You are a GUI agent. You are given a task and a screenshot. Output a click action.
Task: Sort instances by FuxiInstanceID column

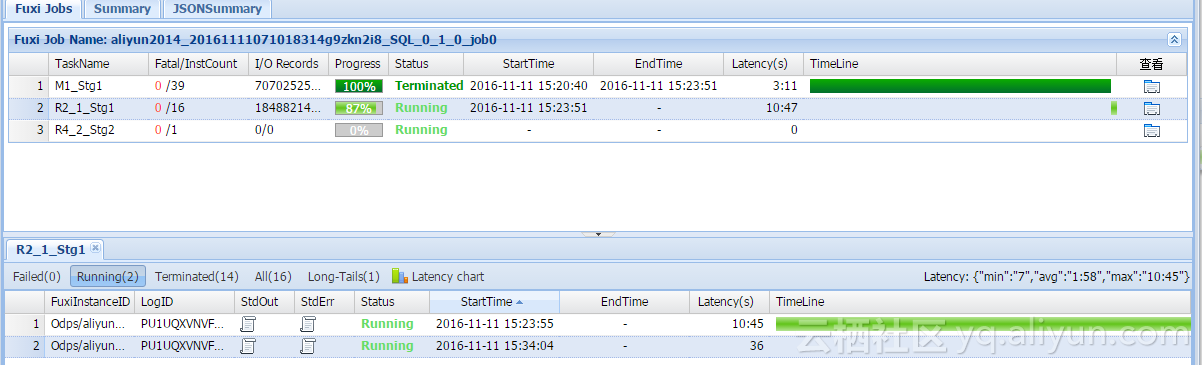[x=90, y=301]
